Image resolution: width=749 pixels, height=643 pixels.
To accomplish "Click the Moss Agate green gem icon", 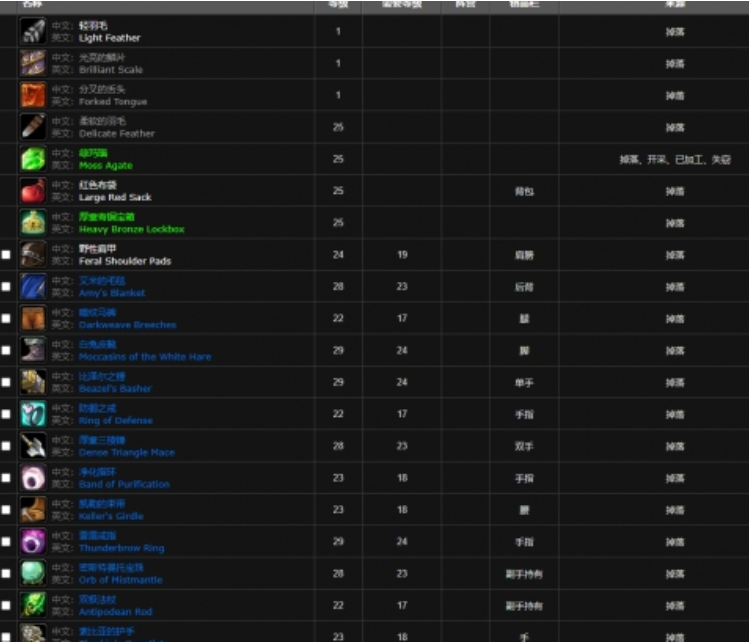I will coord(33,159).
